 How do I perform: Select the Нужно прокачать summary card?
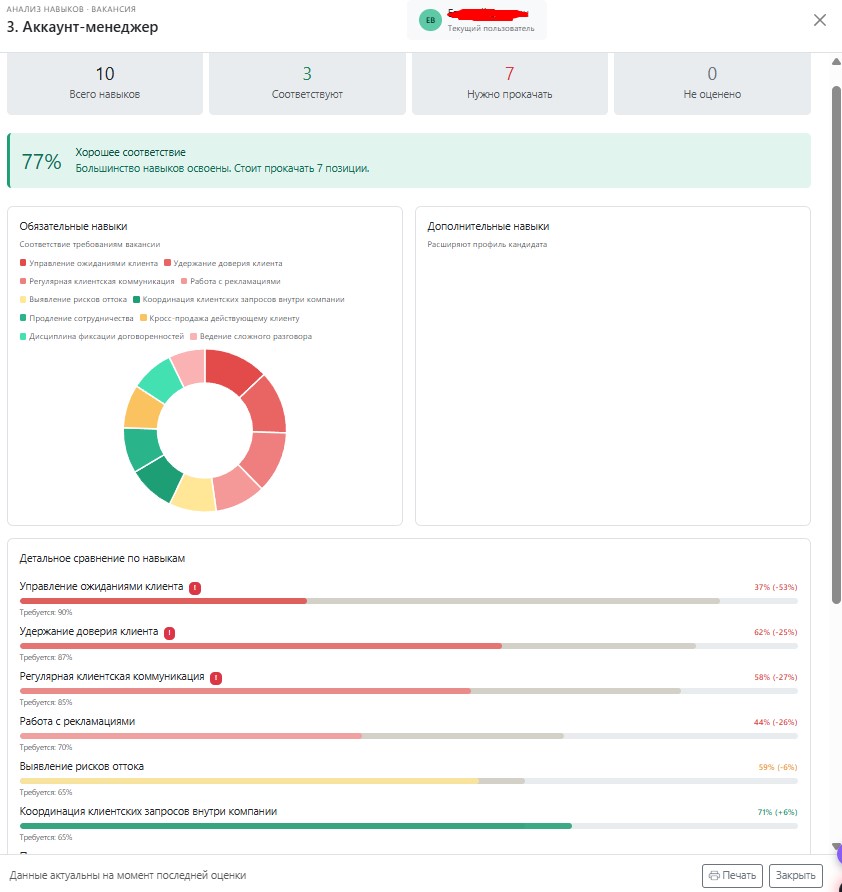[x=510, y=84]
